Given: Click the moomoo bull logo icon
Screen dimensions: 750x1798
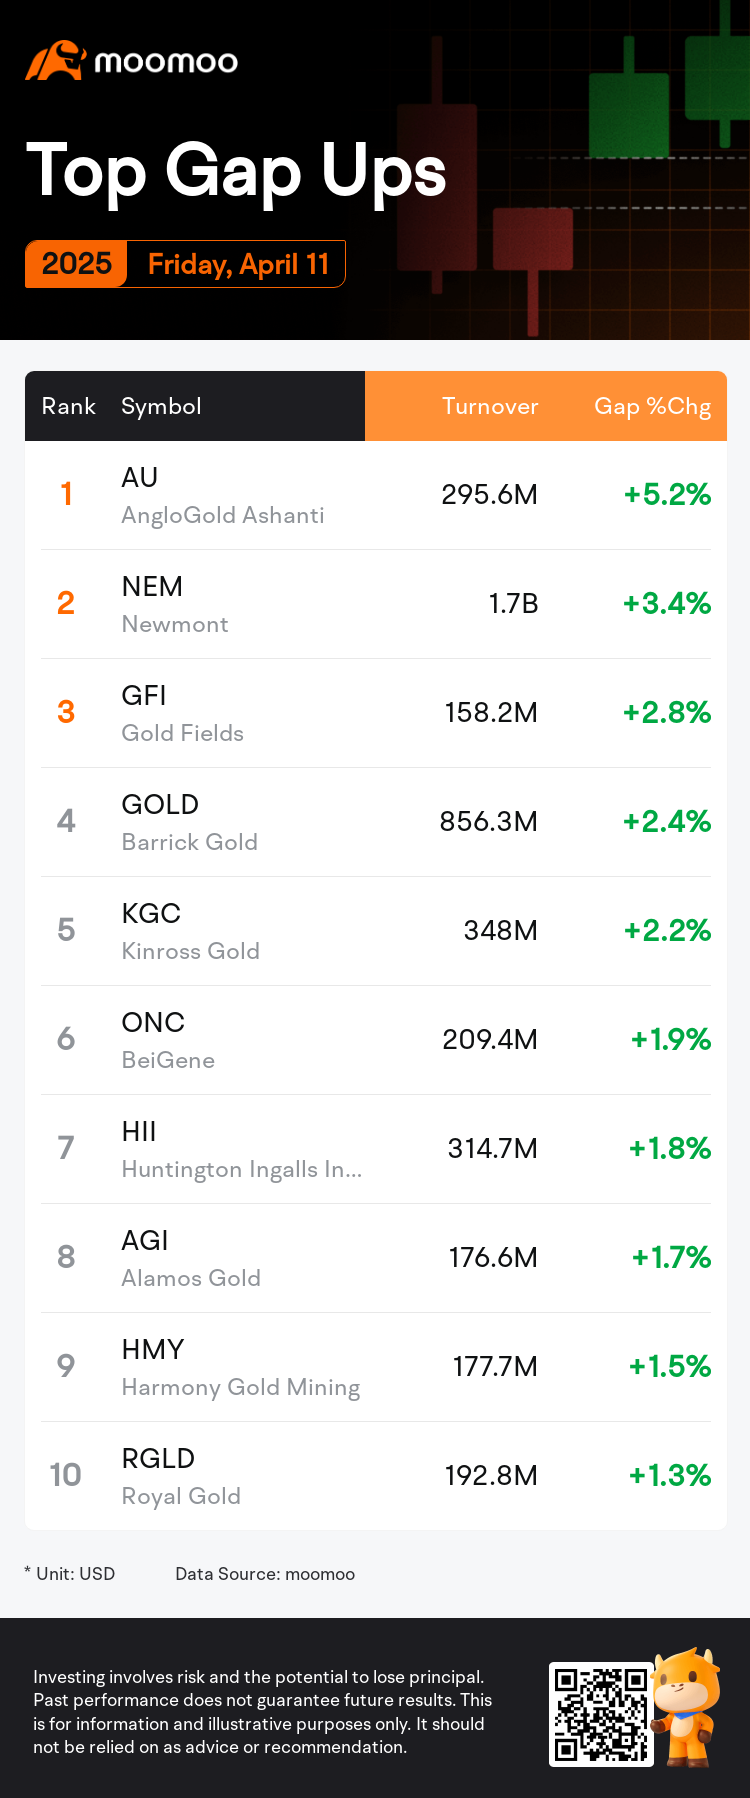Looking at the screenshot, I should click(54, 61).
